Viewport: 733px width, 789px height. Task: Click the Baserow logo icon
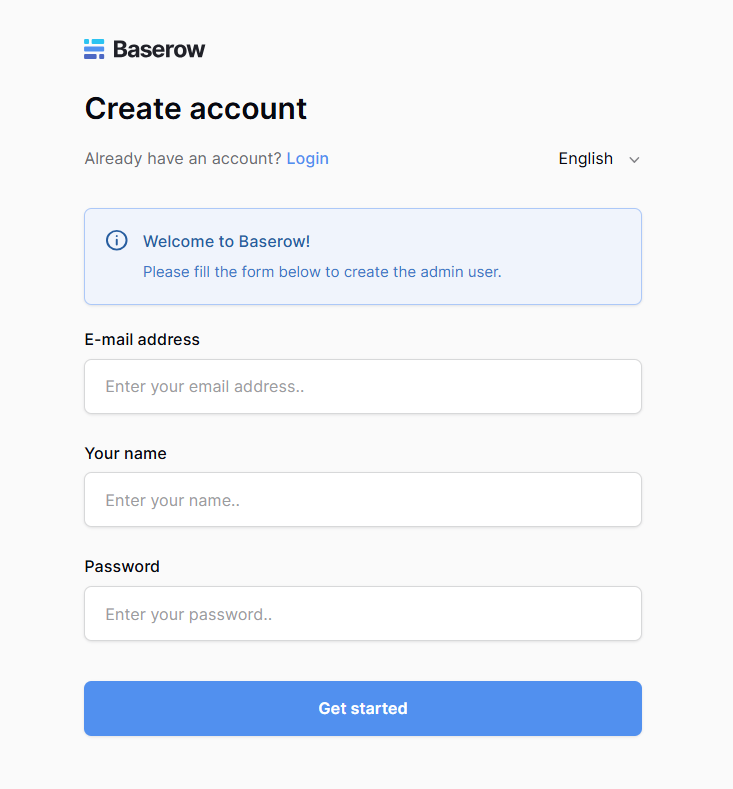tap(94, 49)
